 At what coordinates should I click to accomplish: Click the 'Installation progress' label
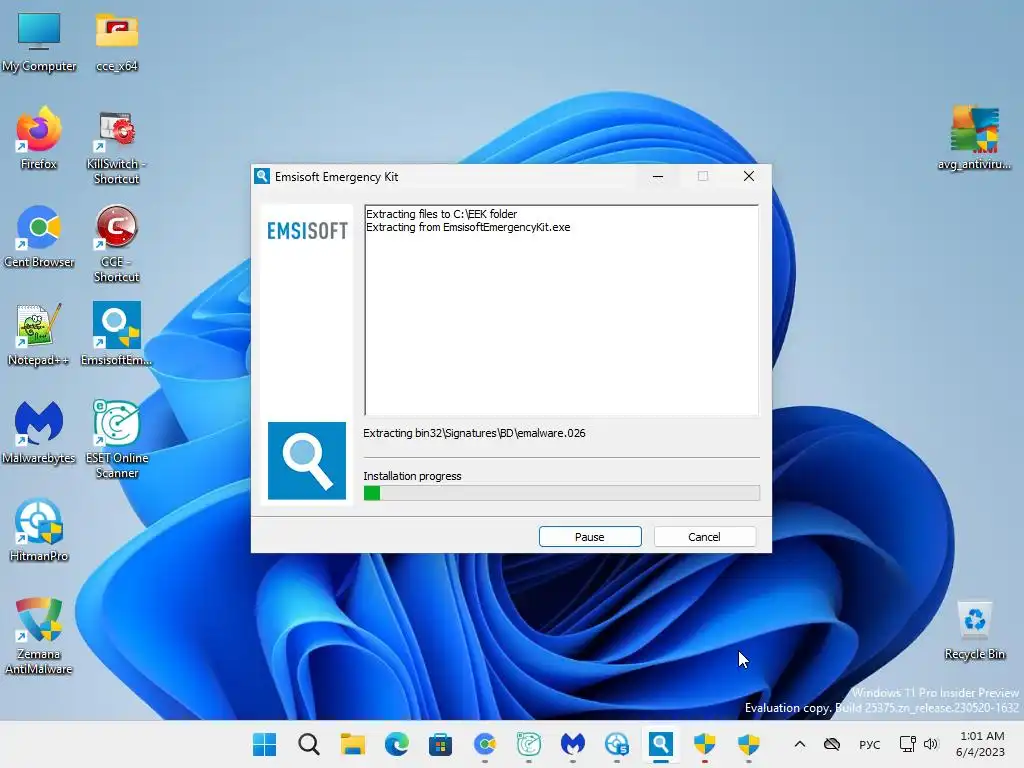click(x=412, y=476)
